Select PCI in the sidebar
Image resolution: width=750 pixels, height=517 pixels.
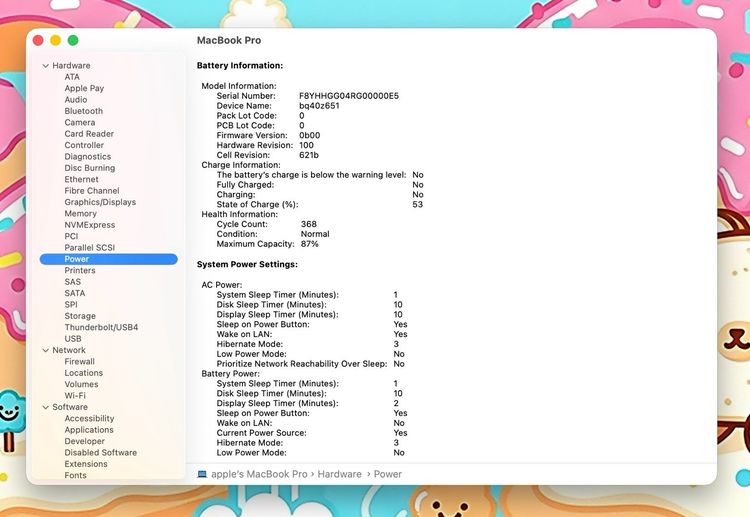tap(71, 236)
